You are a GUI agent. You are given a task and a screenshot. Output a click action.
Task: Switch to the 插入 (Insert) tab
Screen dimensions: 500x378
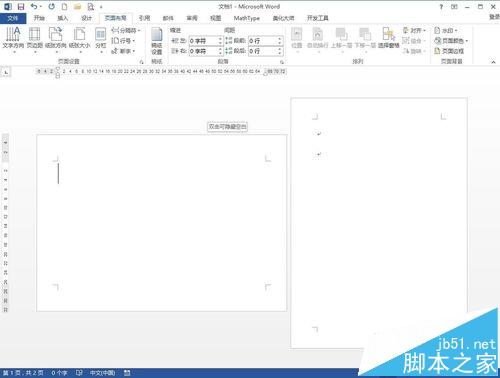(62, 18)
